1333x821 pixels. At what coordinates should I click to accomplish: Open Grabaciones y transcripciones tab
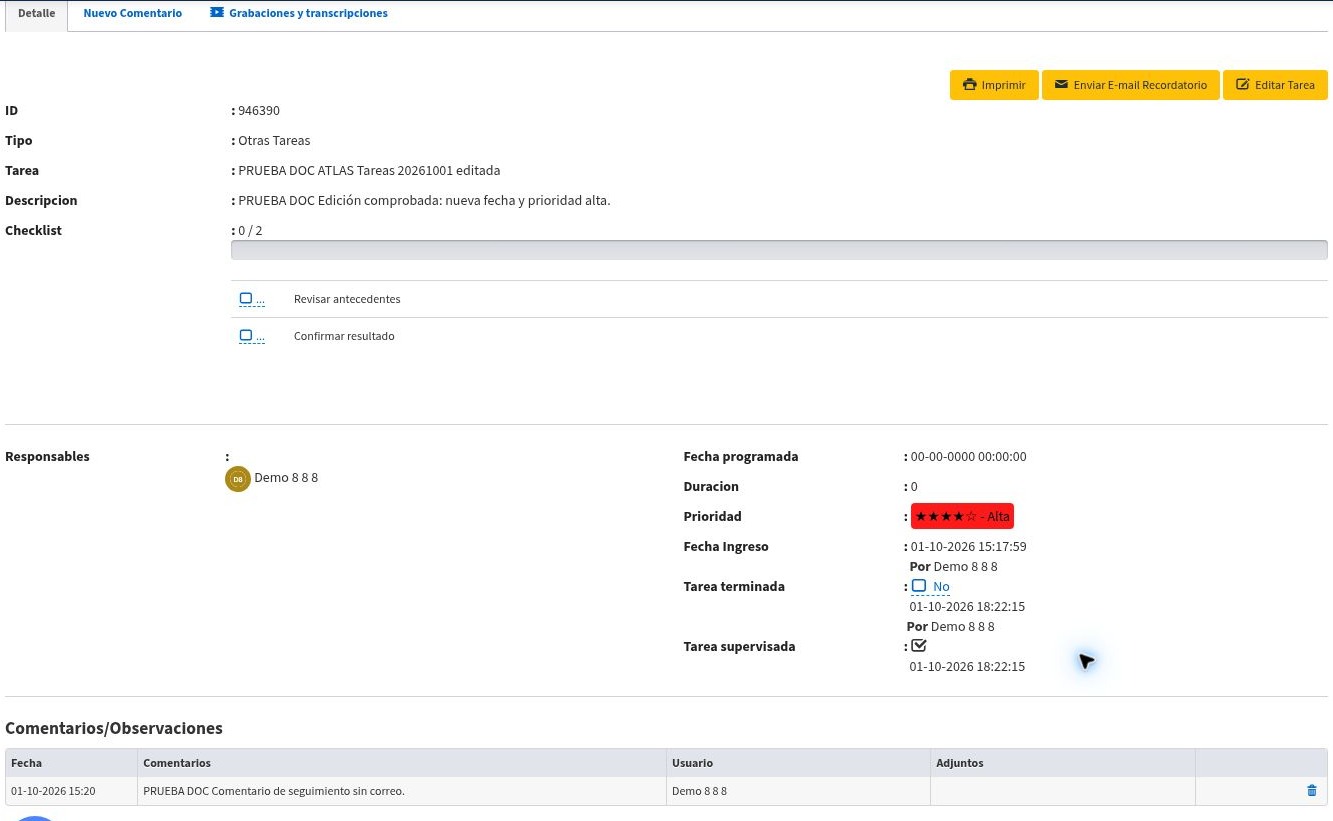299,14
